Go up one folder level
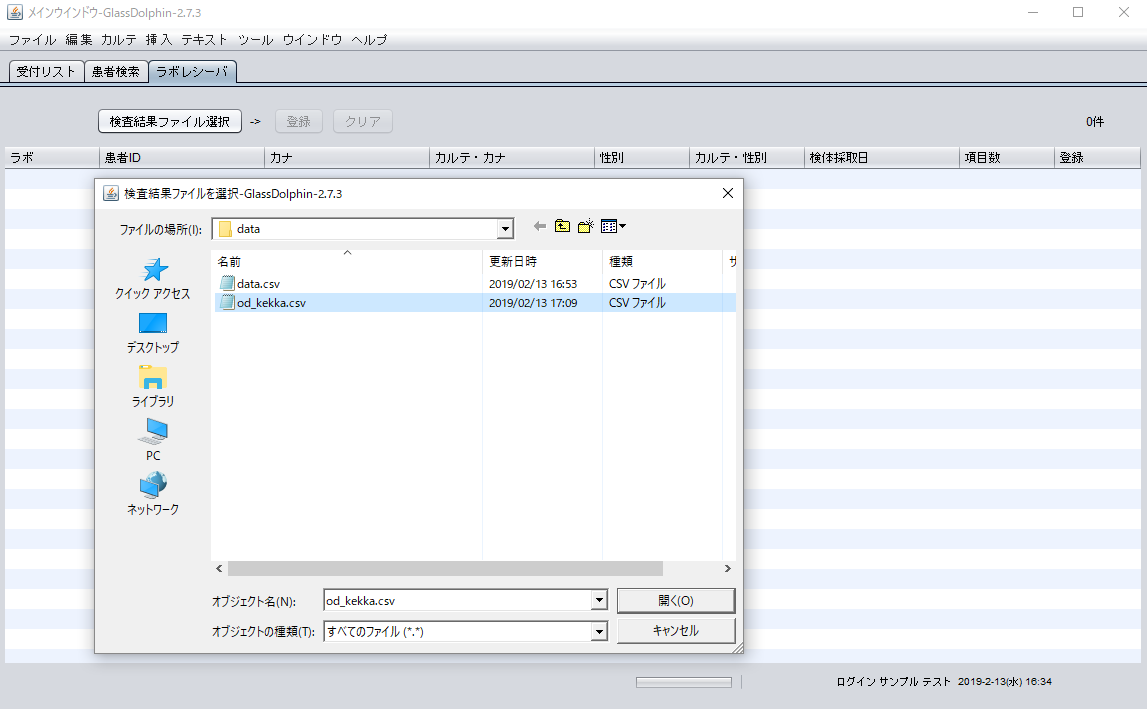Viewport: 1147px width, 709px height. pos(563,227)
